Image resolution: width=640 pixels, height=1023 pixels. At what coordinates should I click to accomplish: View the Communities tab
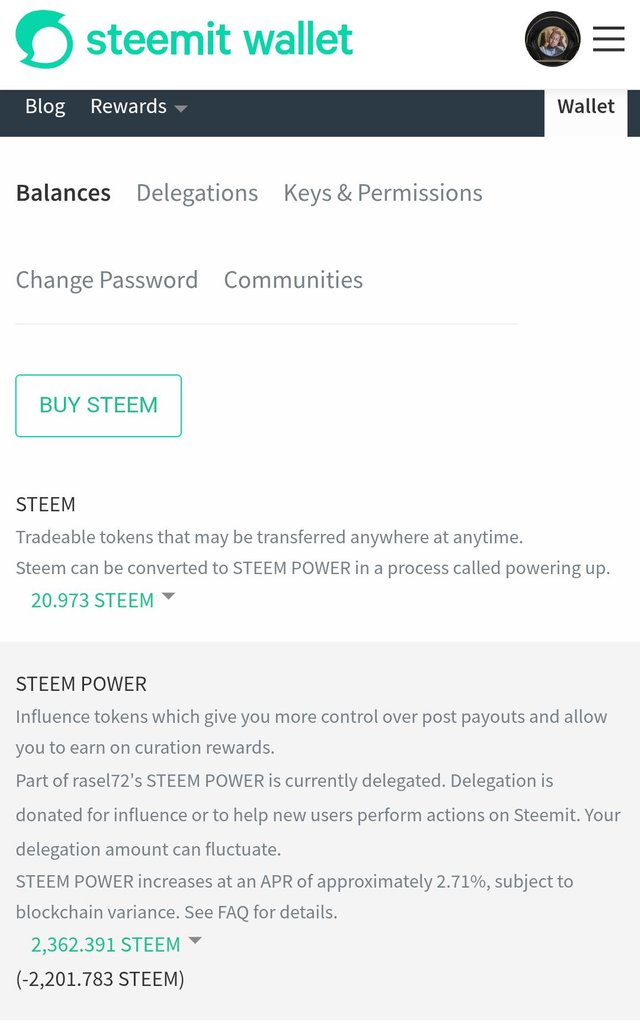(294, 280)
